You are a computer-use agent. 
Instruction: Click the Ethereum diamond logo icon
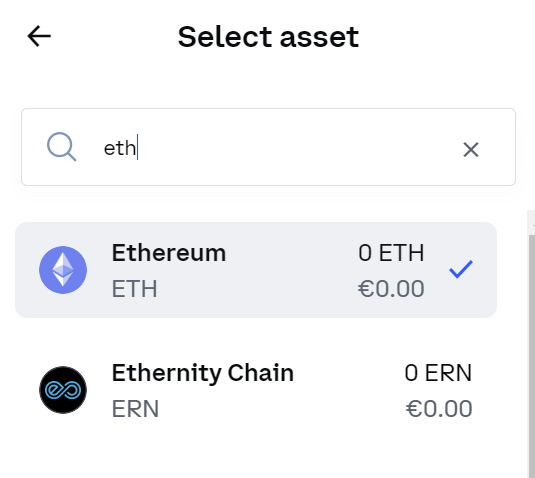63,270
